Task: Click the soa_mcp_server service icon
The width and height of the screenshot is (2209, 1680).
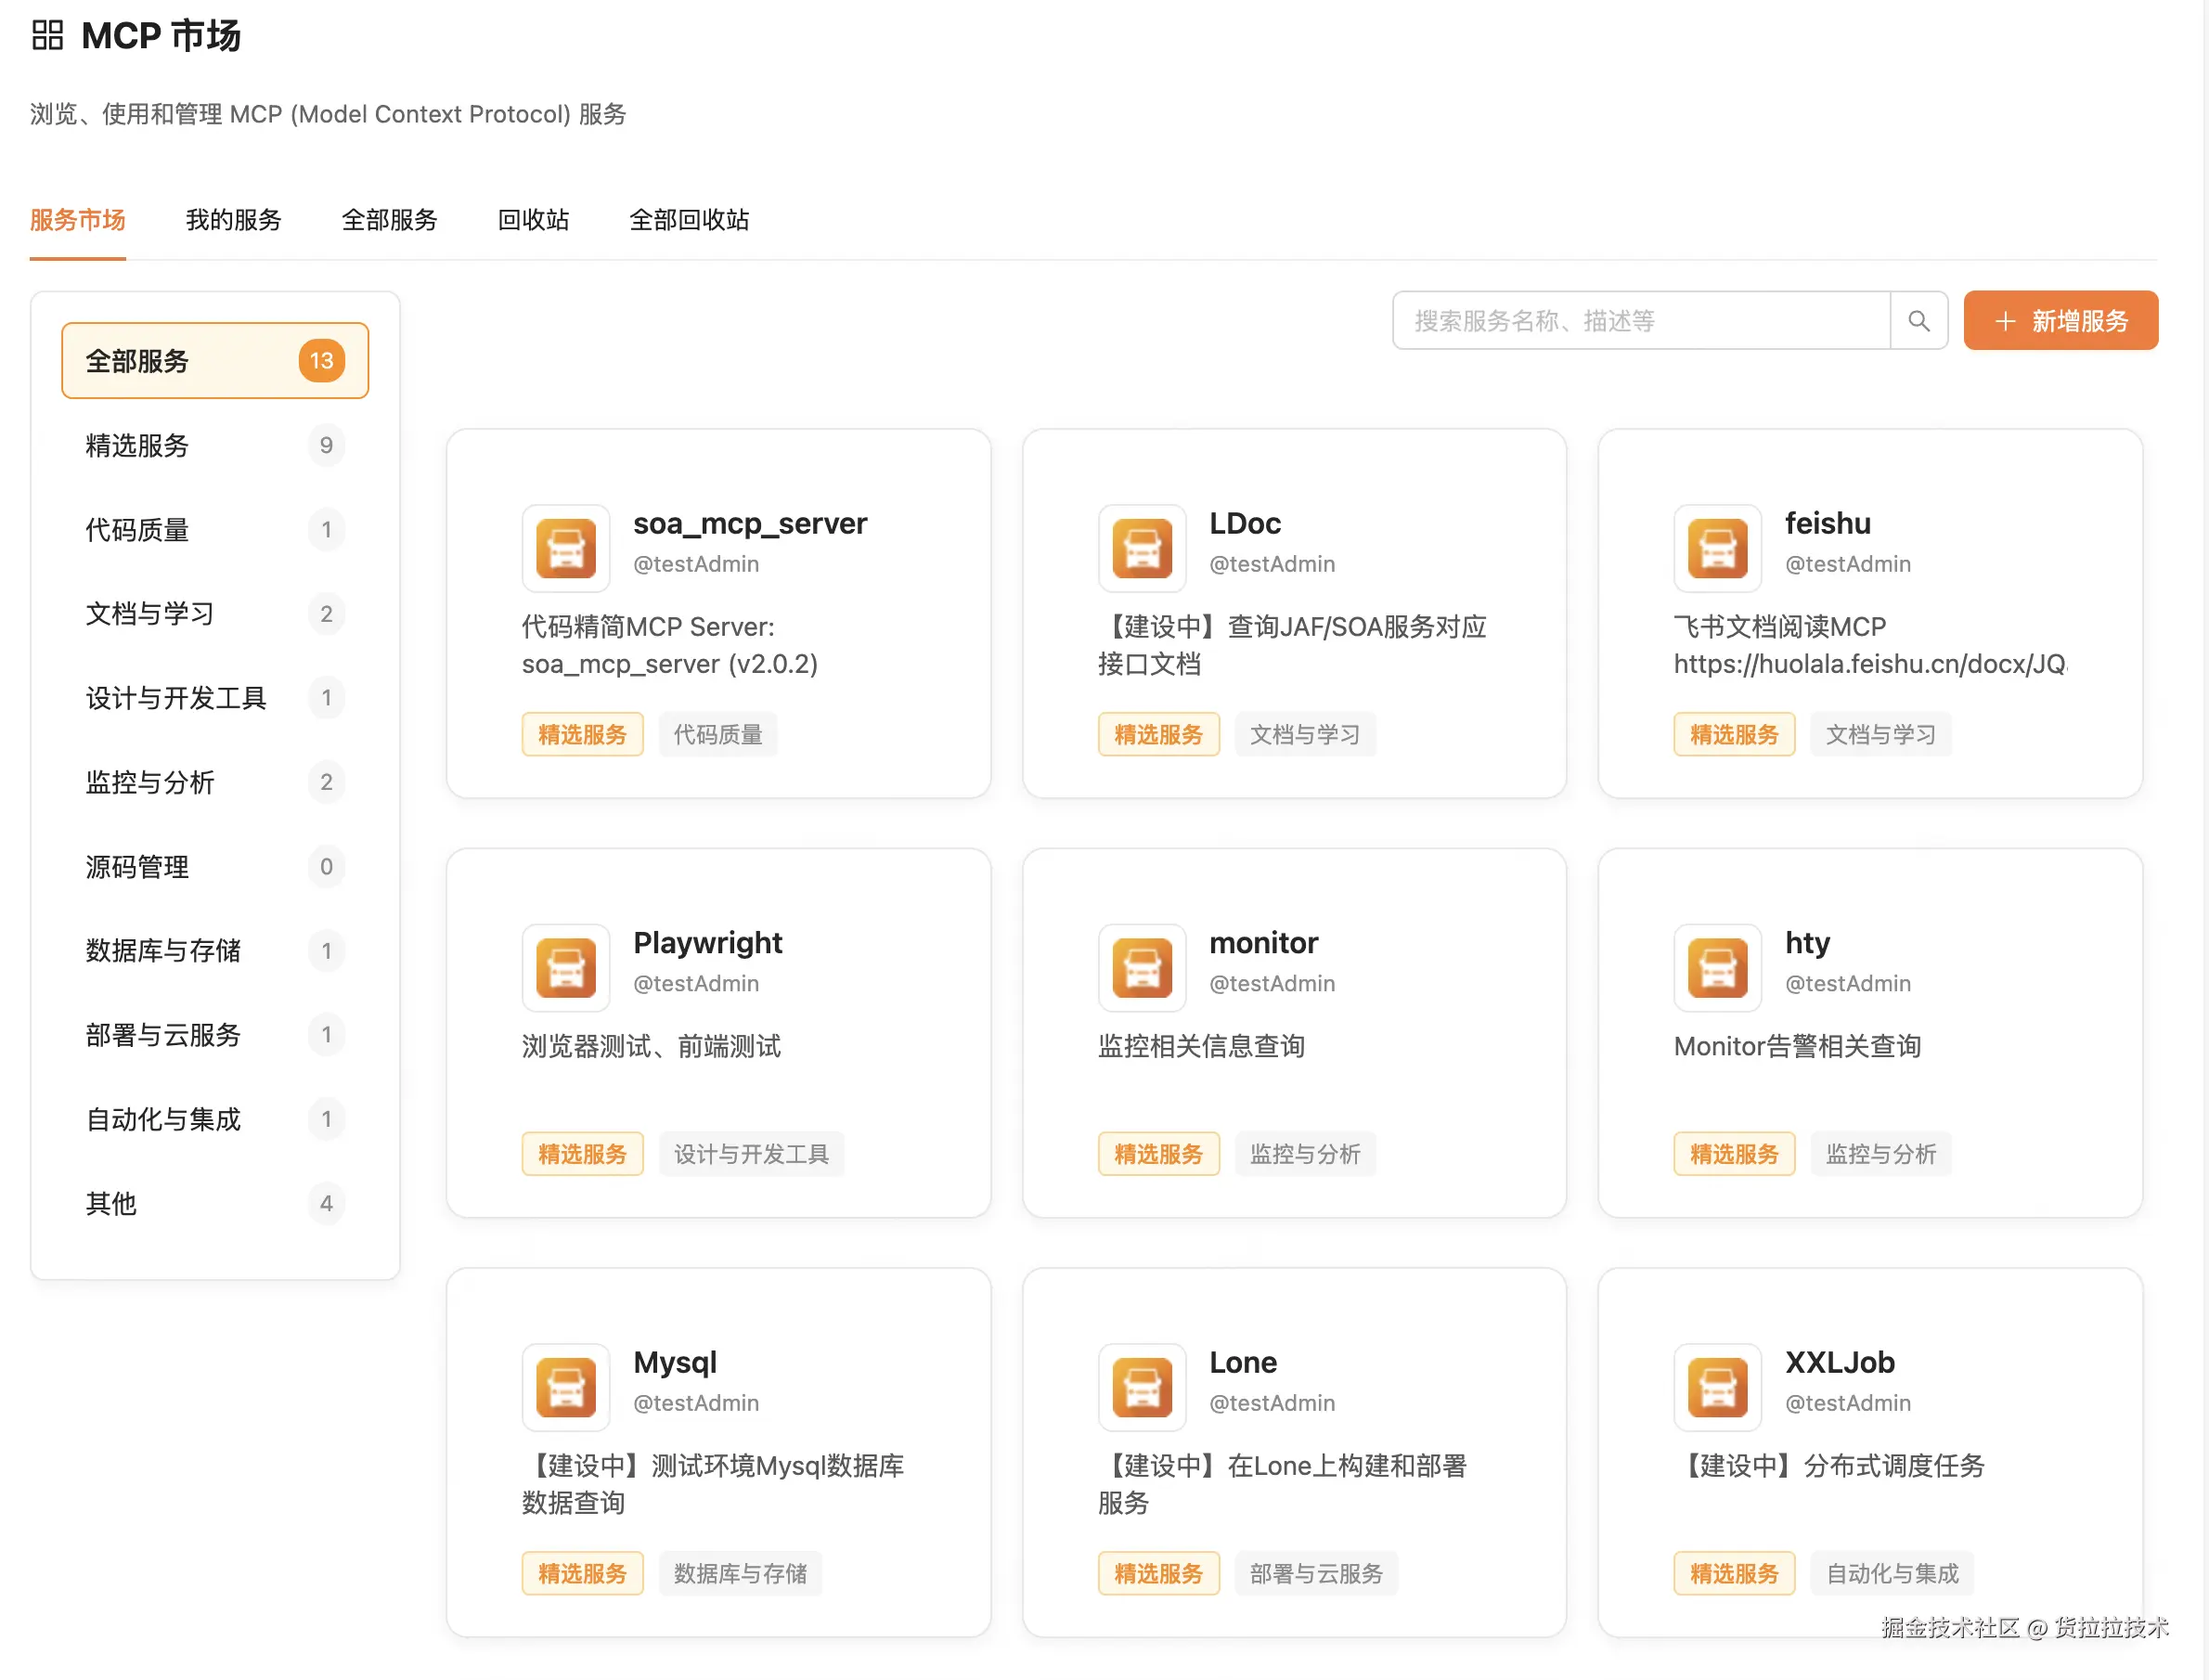Action: point(565,548)
